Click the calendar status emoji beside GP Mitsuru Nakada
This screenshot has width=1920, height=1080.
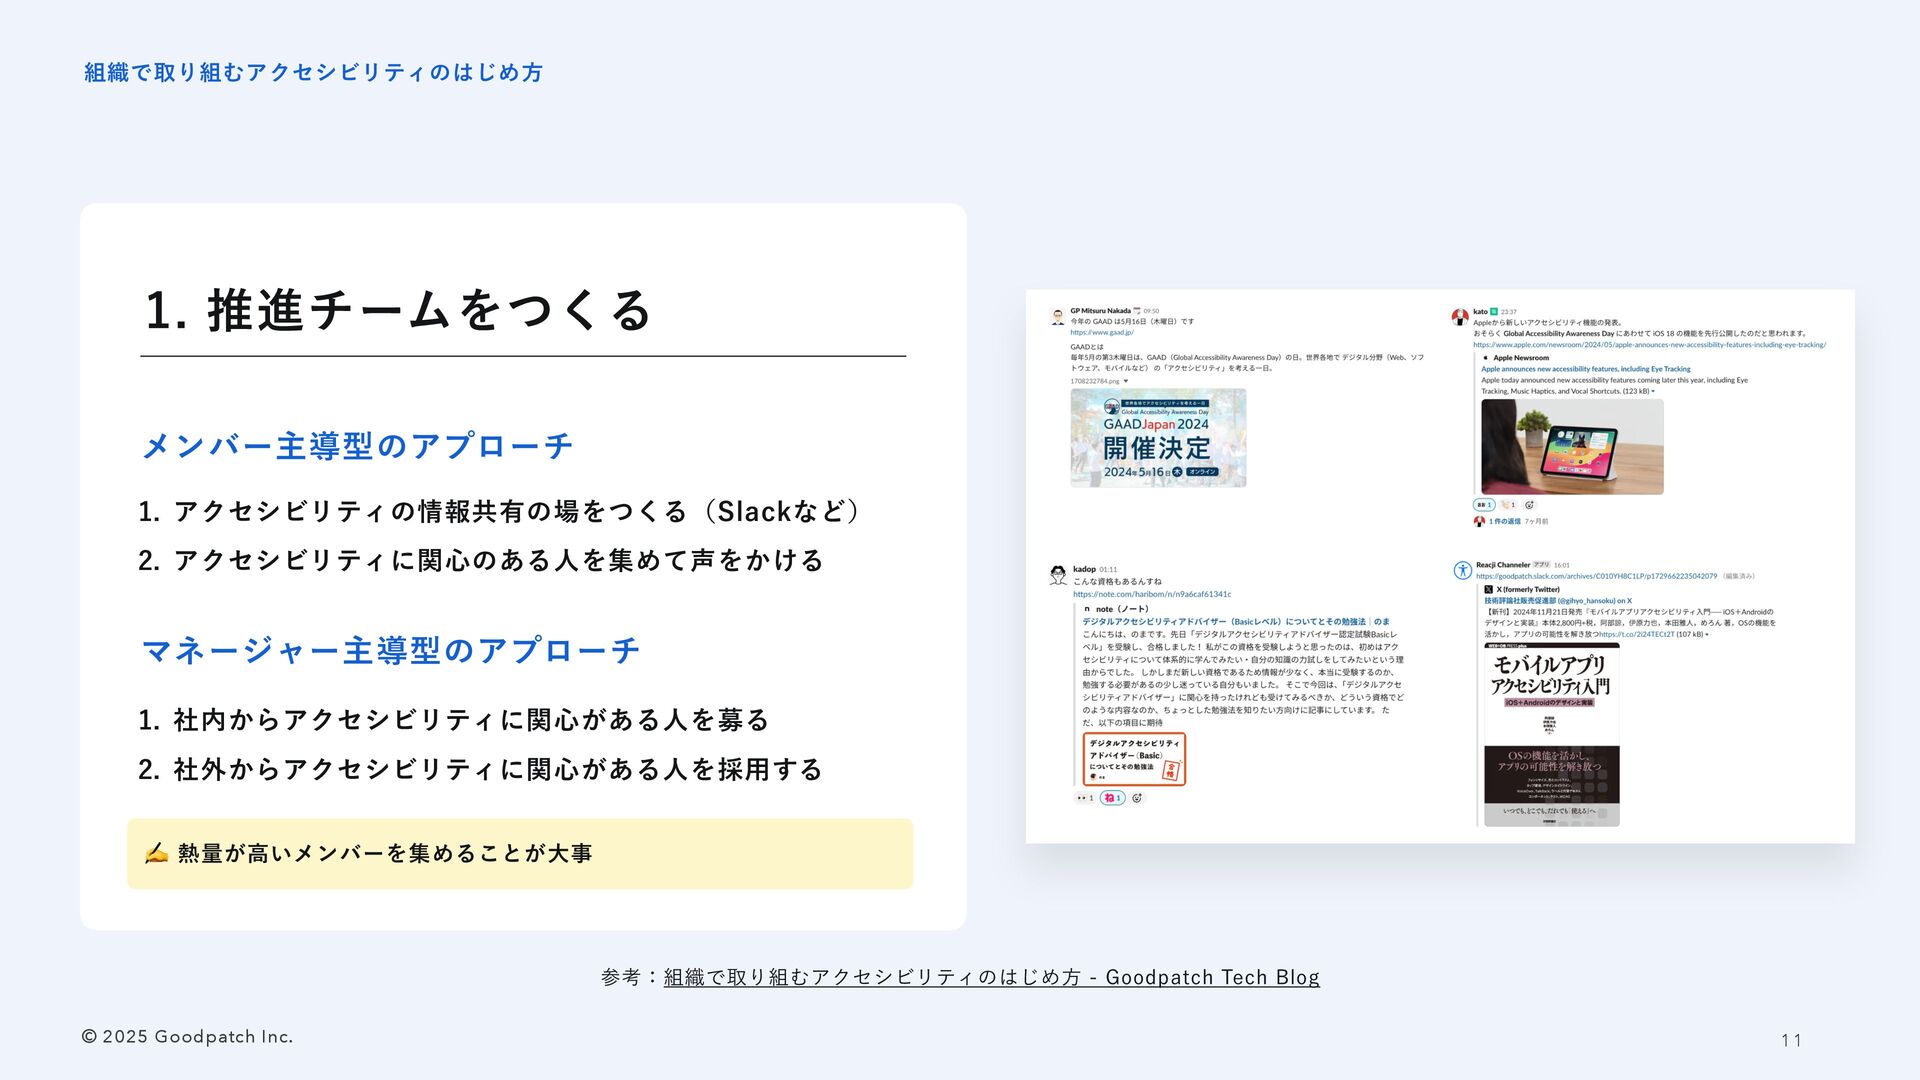1137,311
